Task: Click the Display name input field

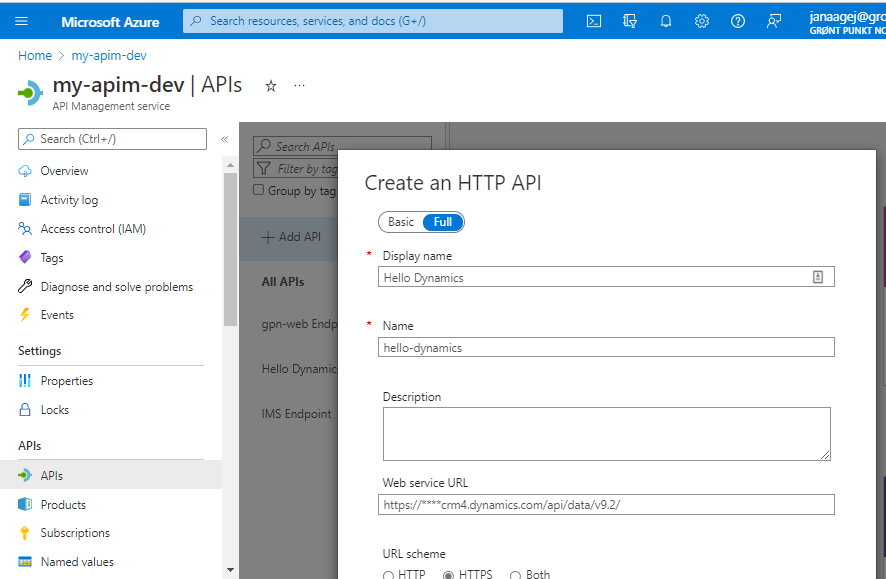Action: (600, 276)
